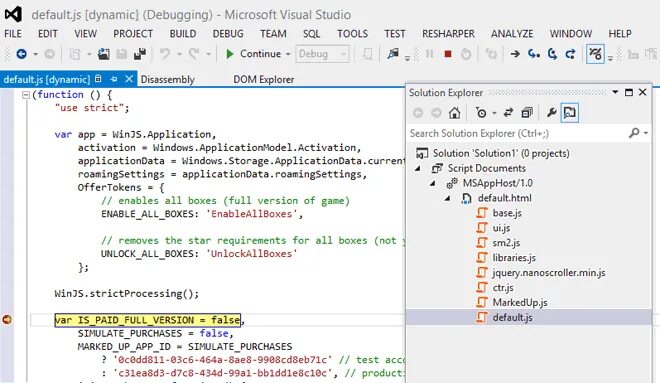
Task: Select default.js in Solution Explorer
Action: [x=512, y=317]
